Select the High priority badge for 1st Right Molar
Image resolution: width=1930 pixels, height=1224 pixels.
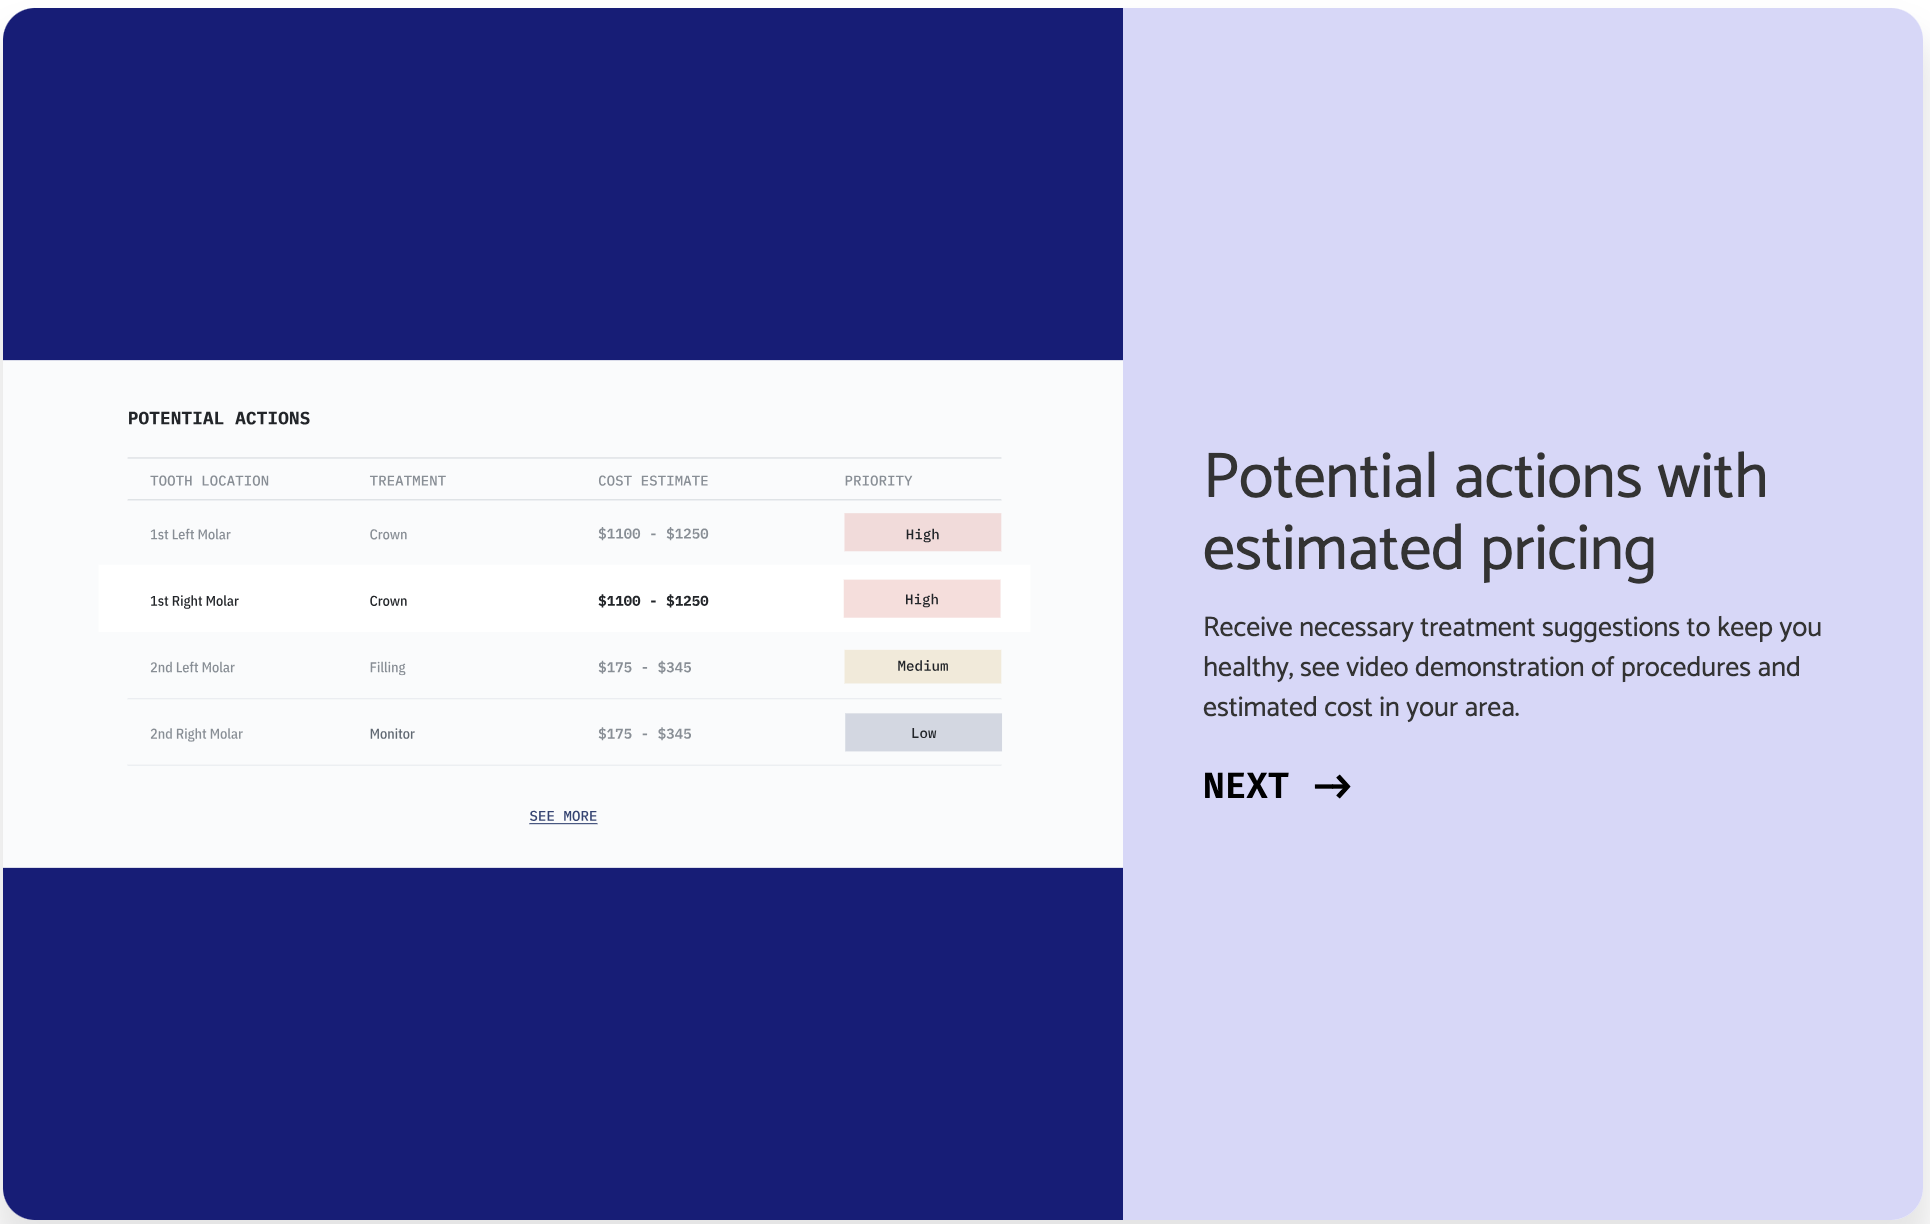click(922, 599)
